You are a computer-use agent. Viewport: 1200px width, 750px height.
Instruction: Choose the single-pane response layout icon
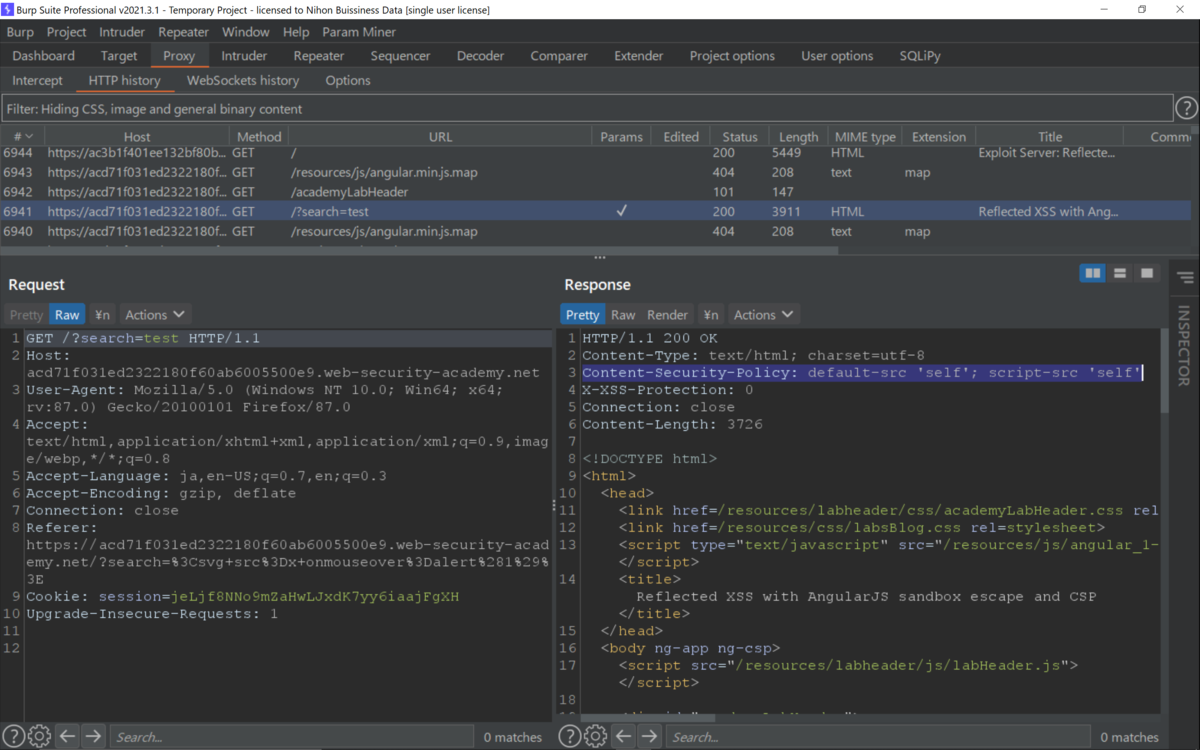point(1146,272)
